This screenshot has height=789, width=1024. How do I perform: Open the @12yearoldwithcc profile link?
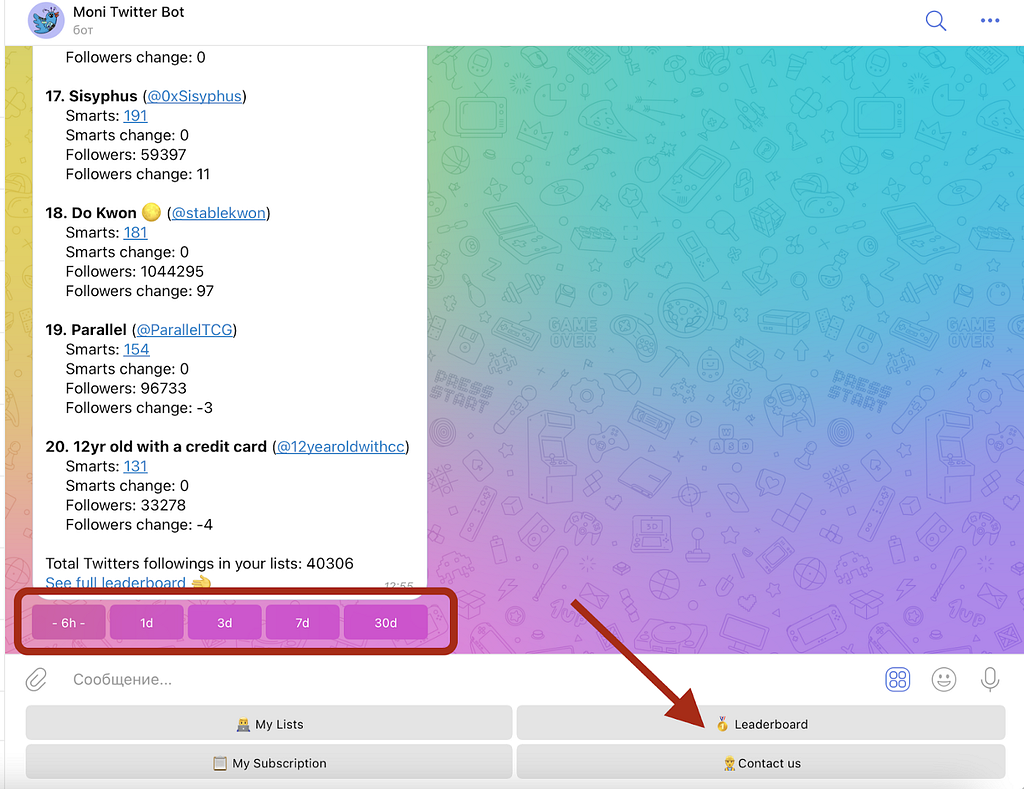(x=341, y=447)
